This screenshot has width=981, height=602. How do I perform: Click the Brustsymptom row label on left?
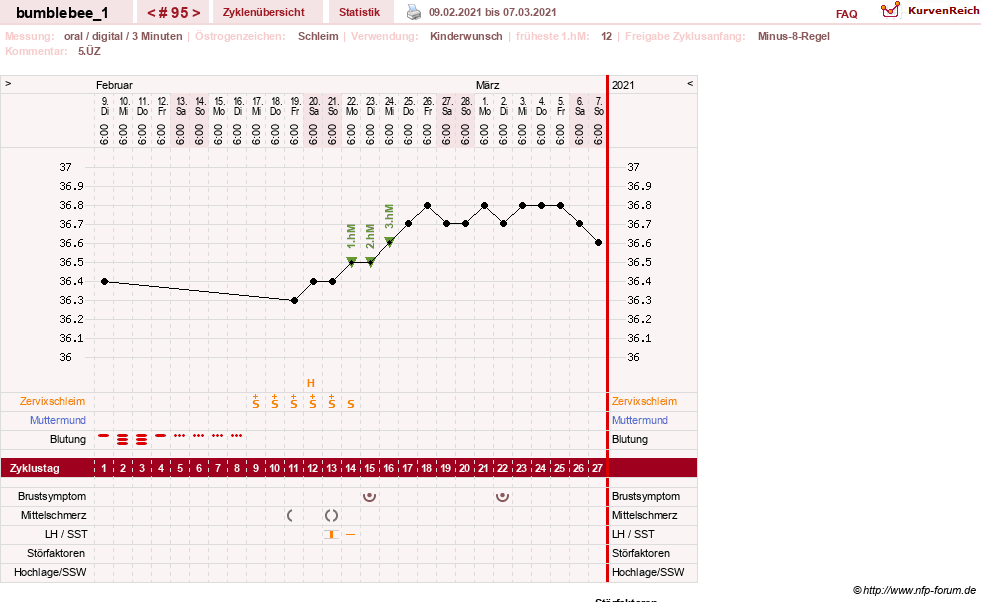[x=52, y=496]
